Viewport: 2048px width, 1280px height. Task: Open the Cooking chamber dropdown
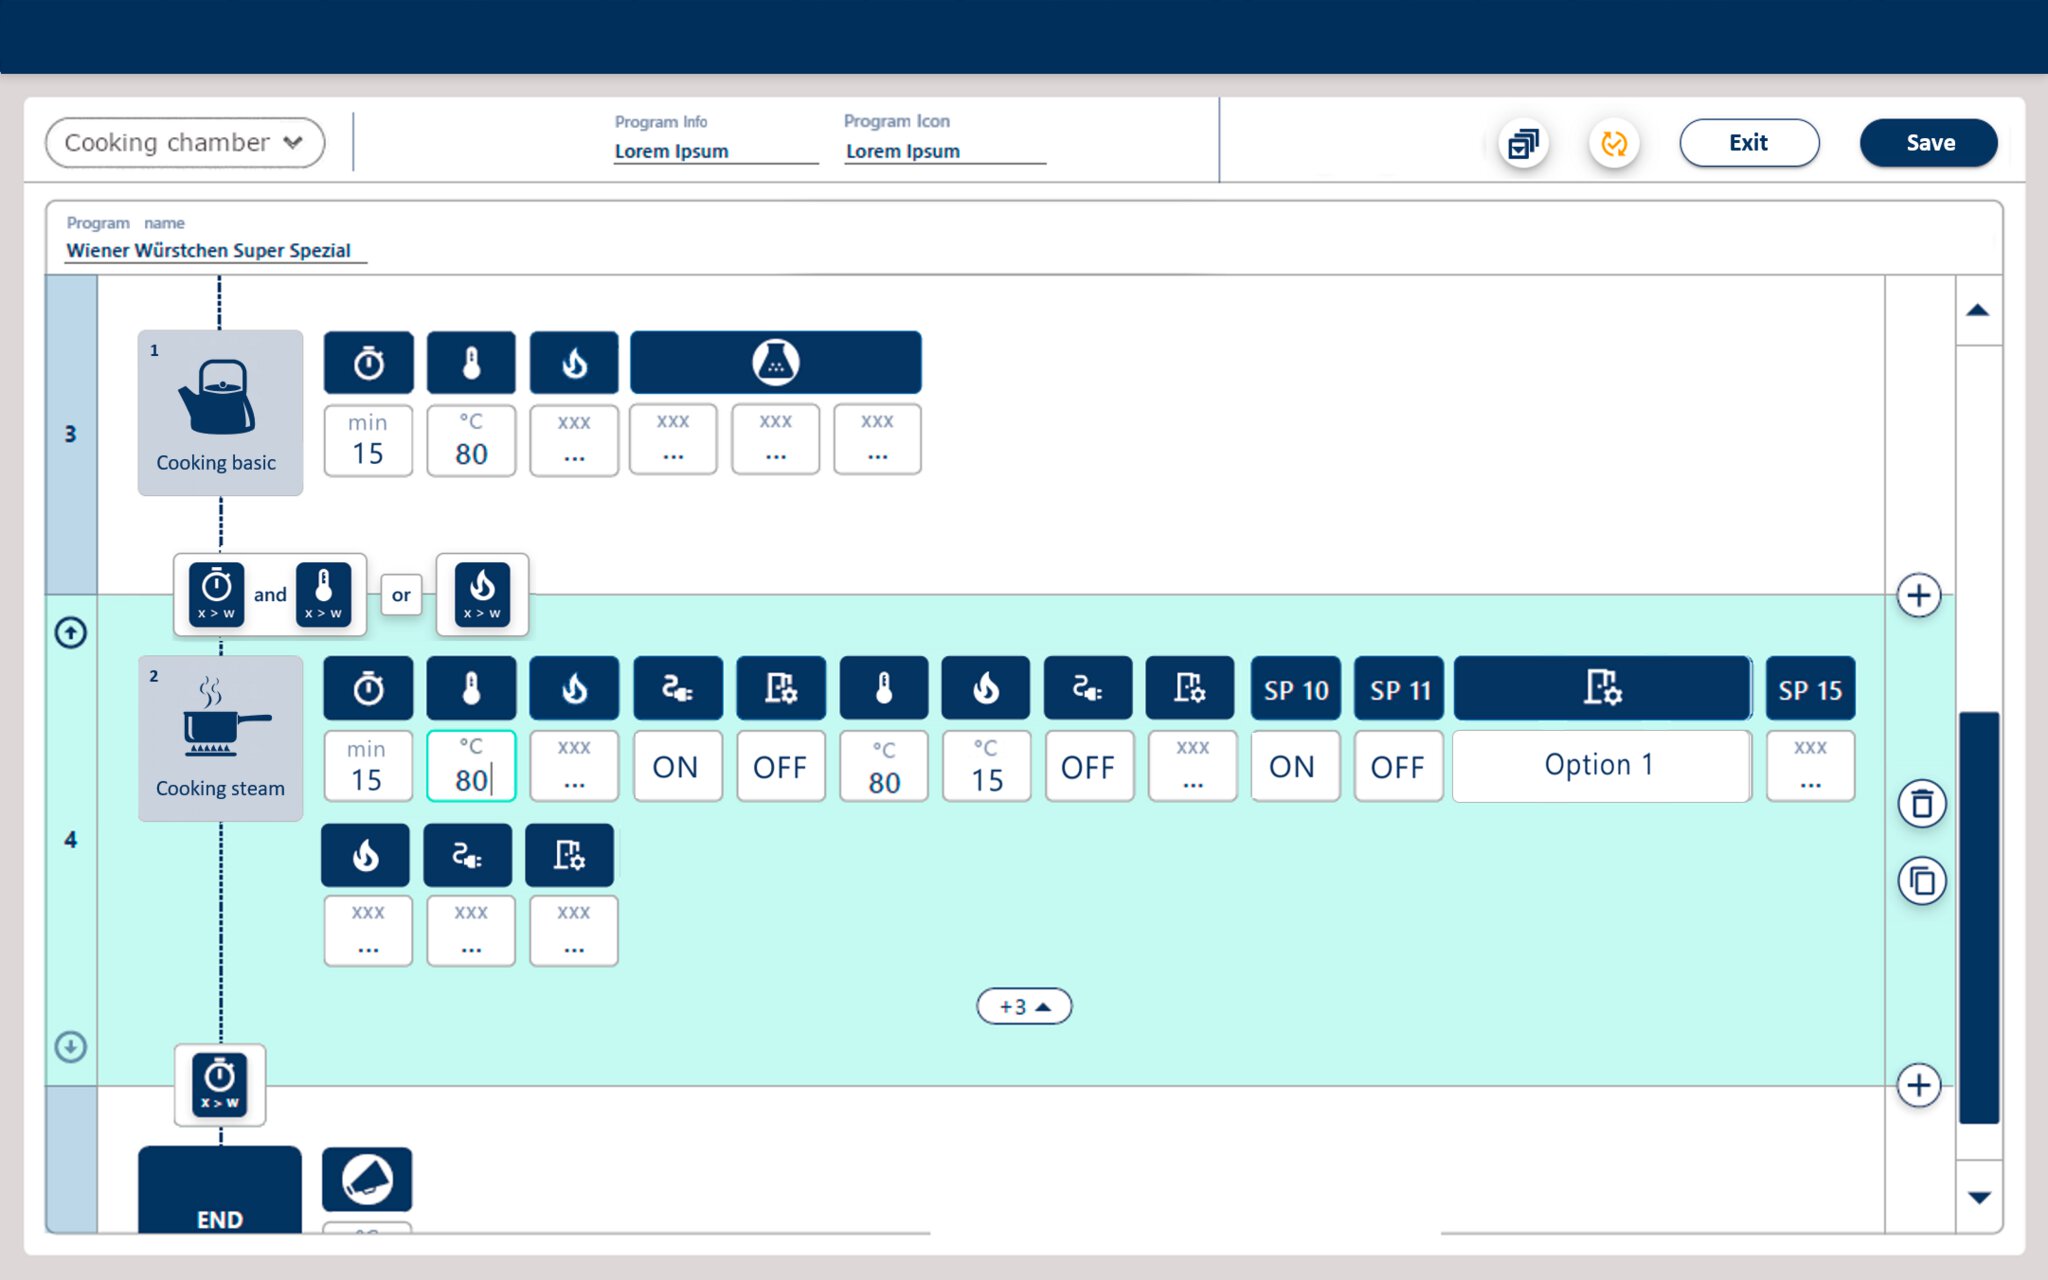click(x=185, y=142)
